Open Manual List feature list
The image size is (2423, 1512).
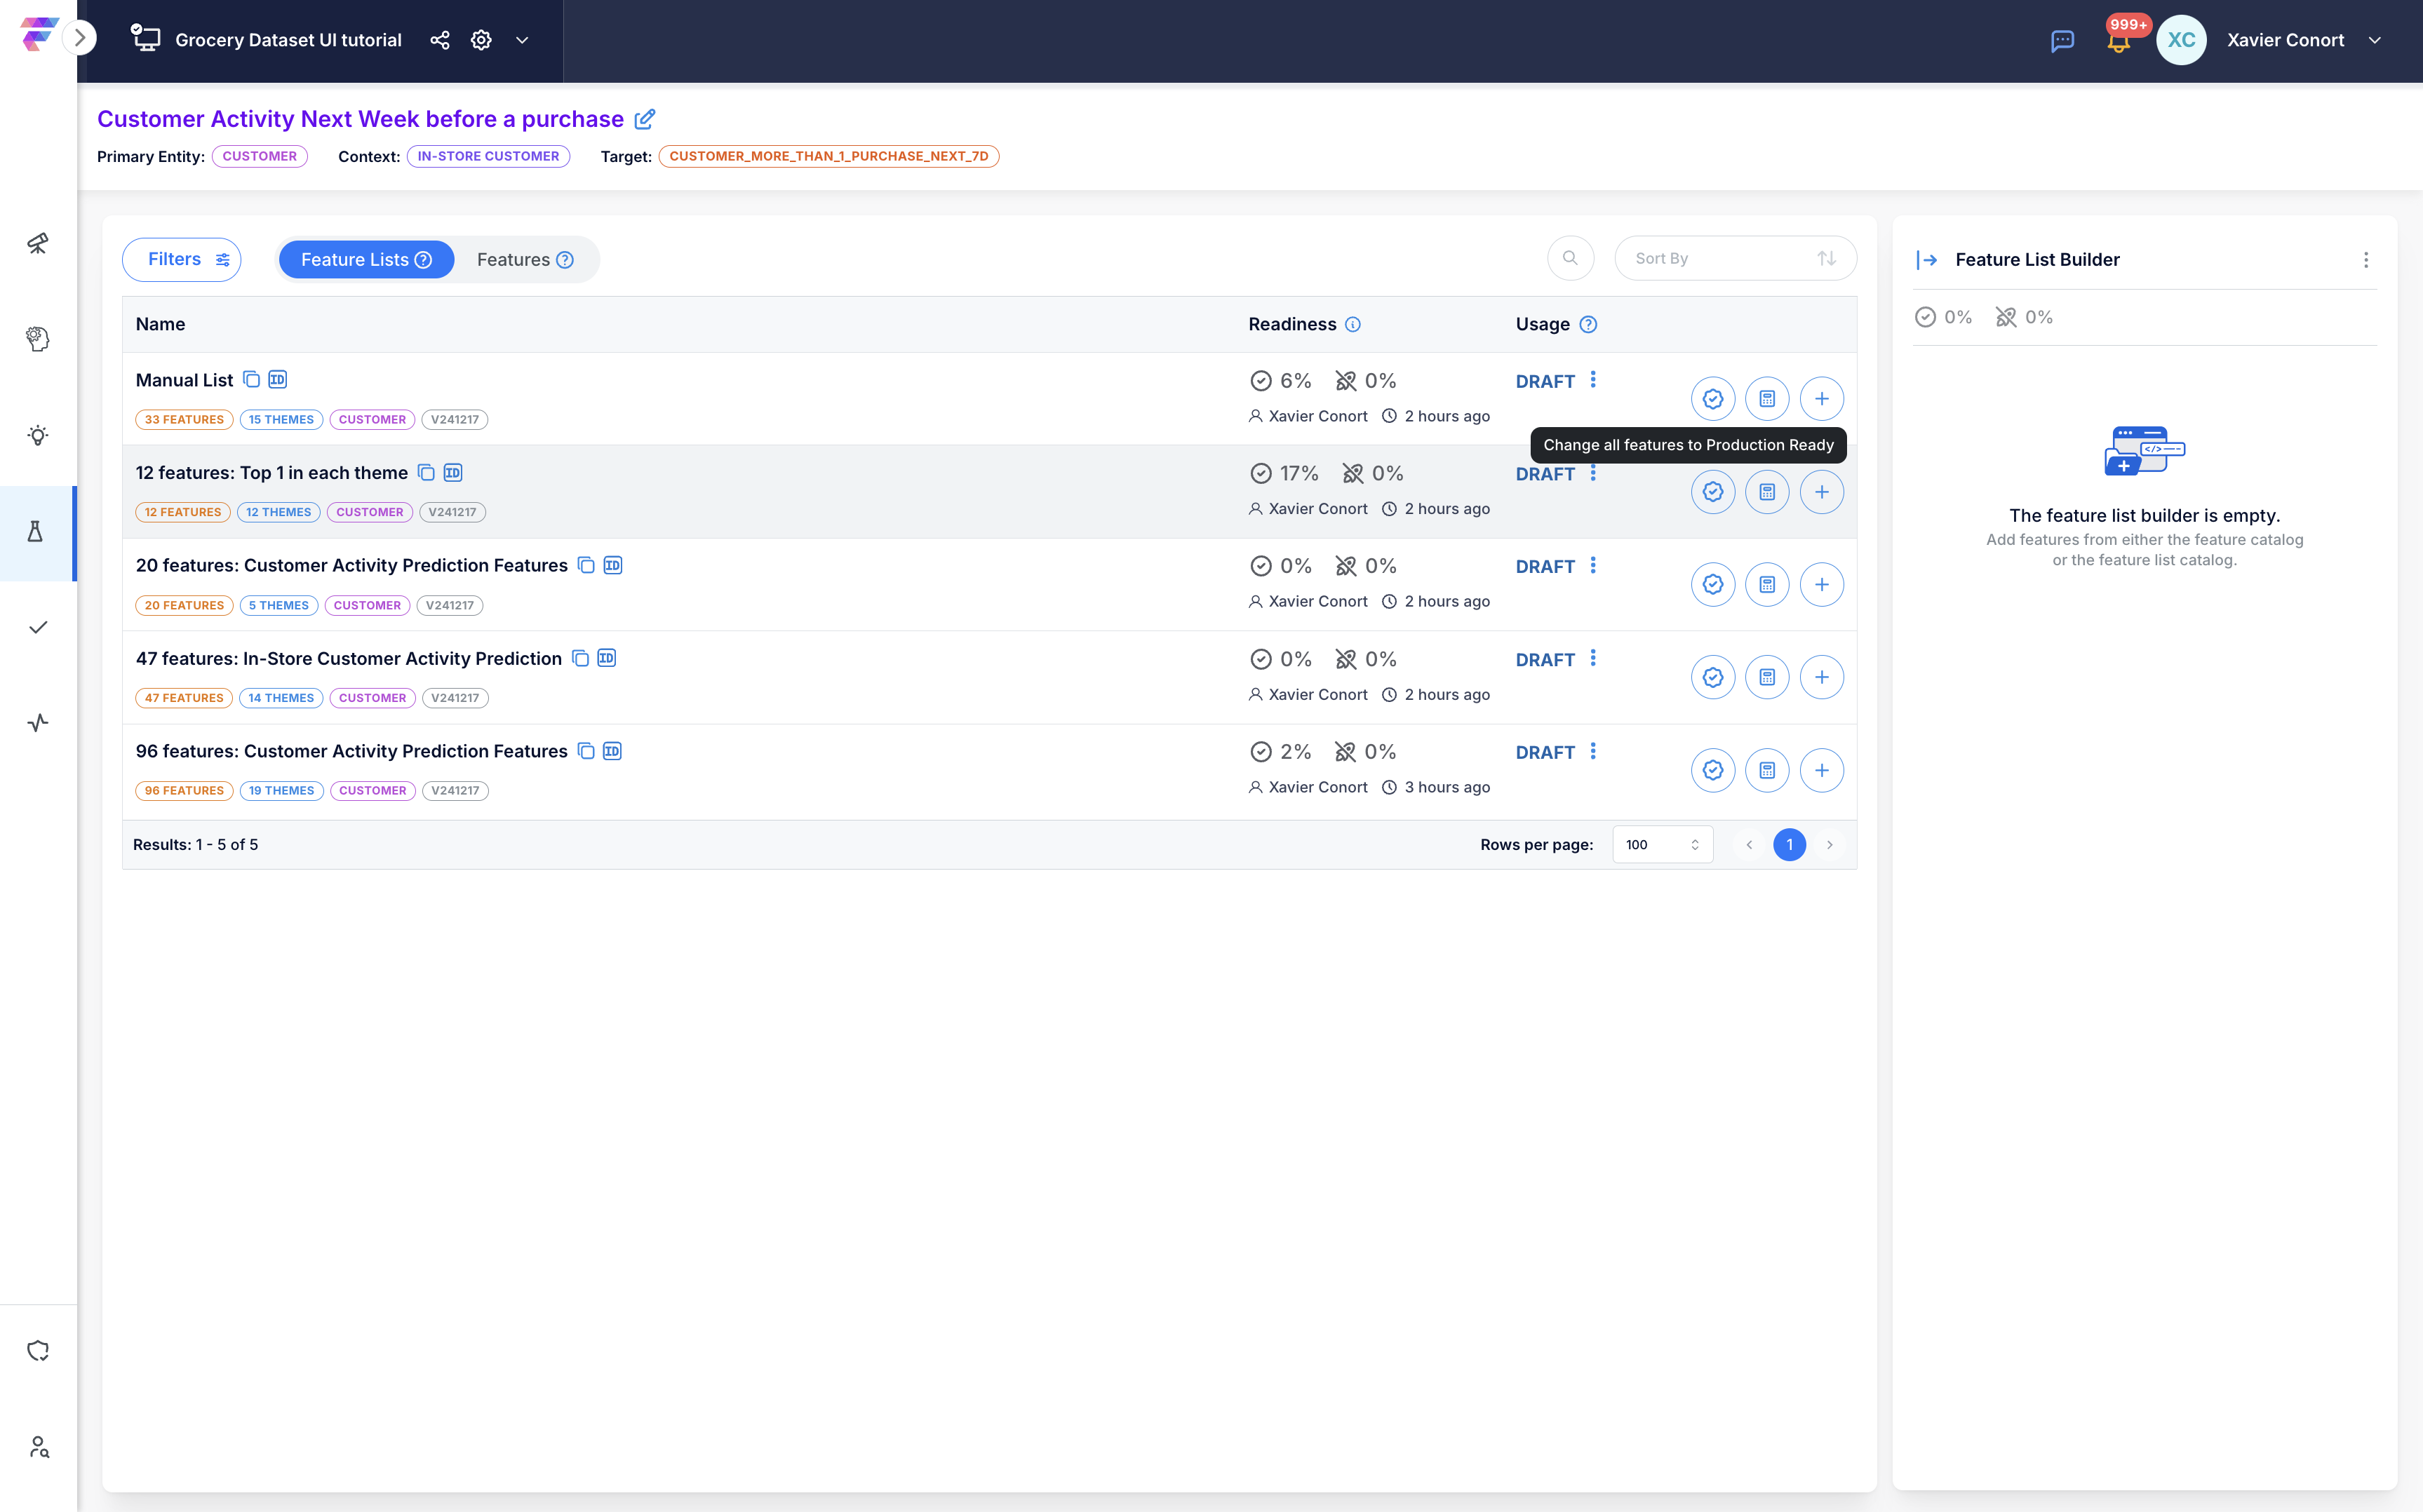(x=184, y=380)
